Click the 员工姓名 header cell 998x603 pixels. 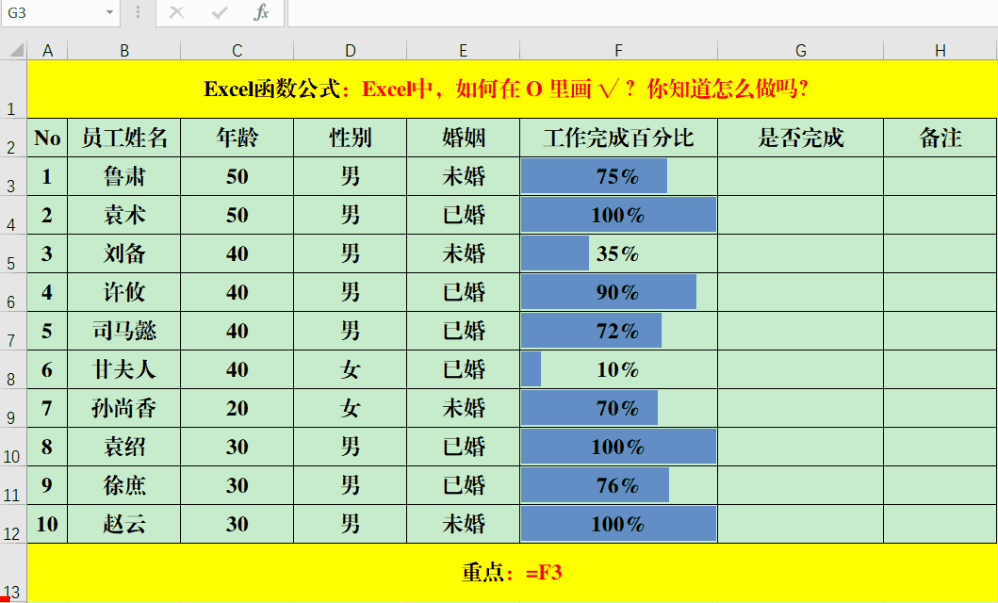(124, 138)
